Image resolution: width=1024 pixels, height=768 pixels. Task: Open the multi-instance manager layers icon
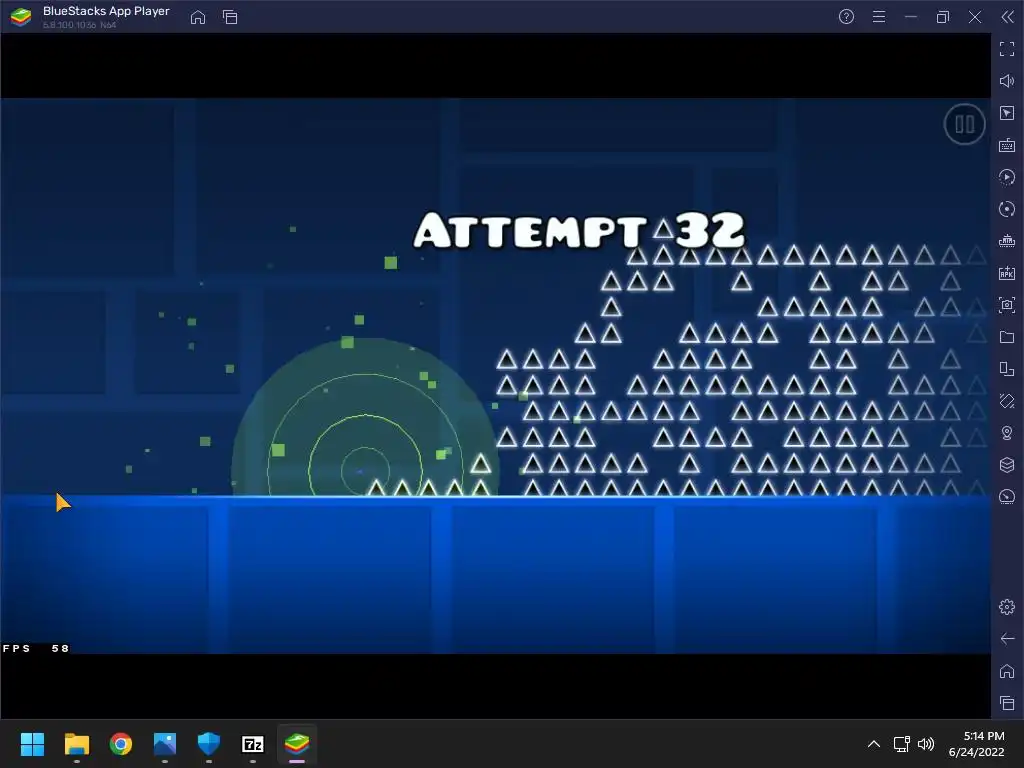coord(1007,465)
